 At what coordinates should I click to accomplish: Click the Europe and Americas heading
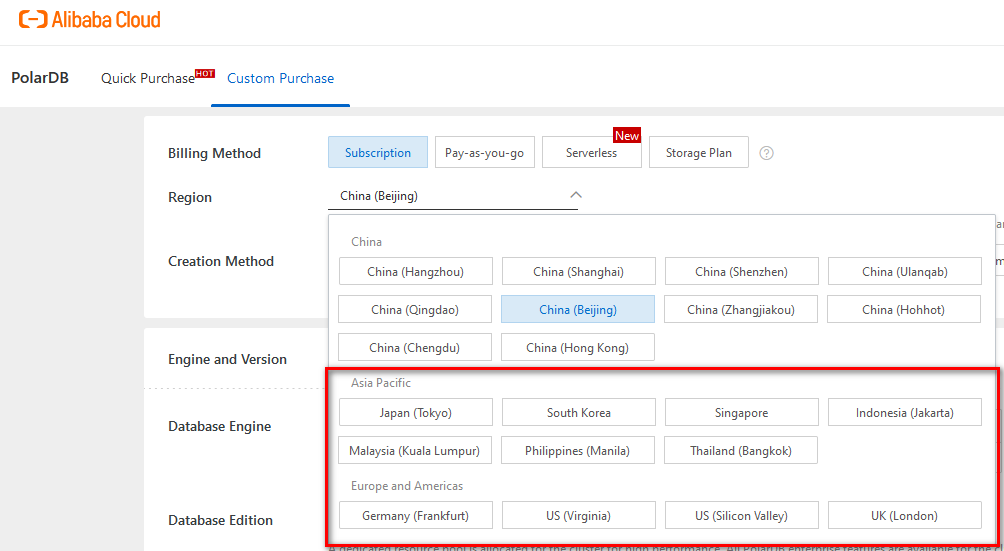[x=407, y=486]
